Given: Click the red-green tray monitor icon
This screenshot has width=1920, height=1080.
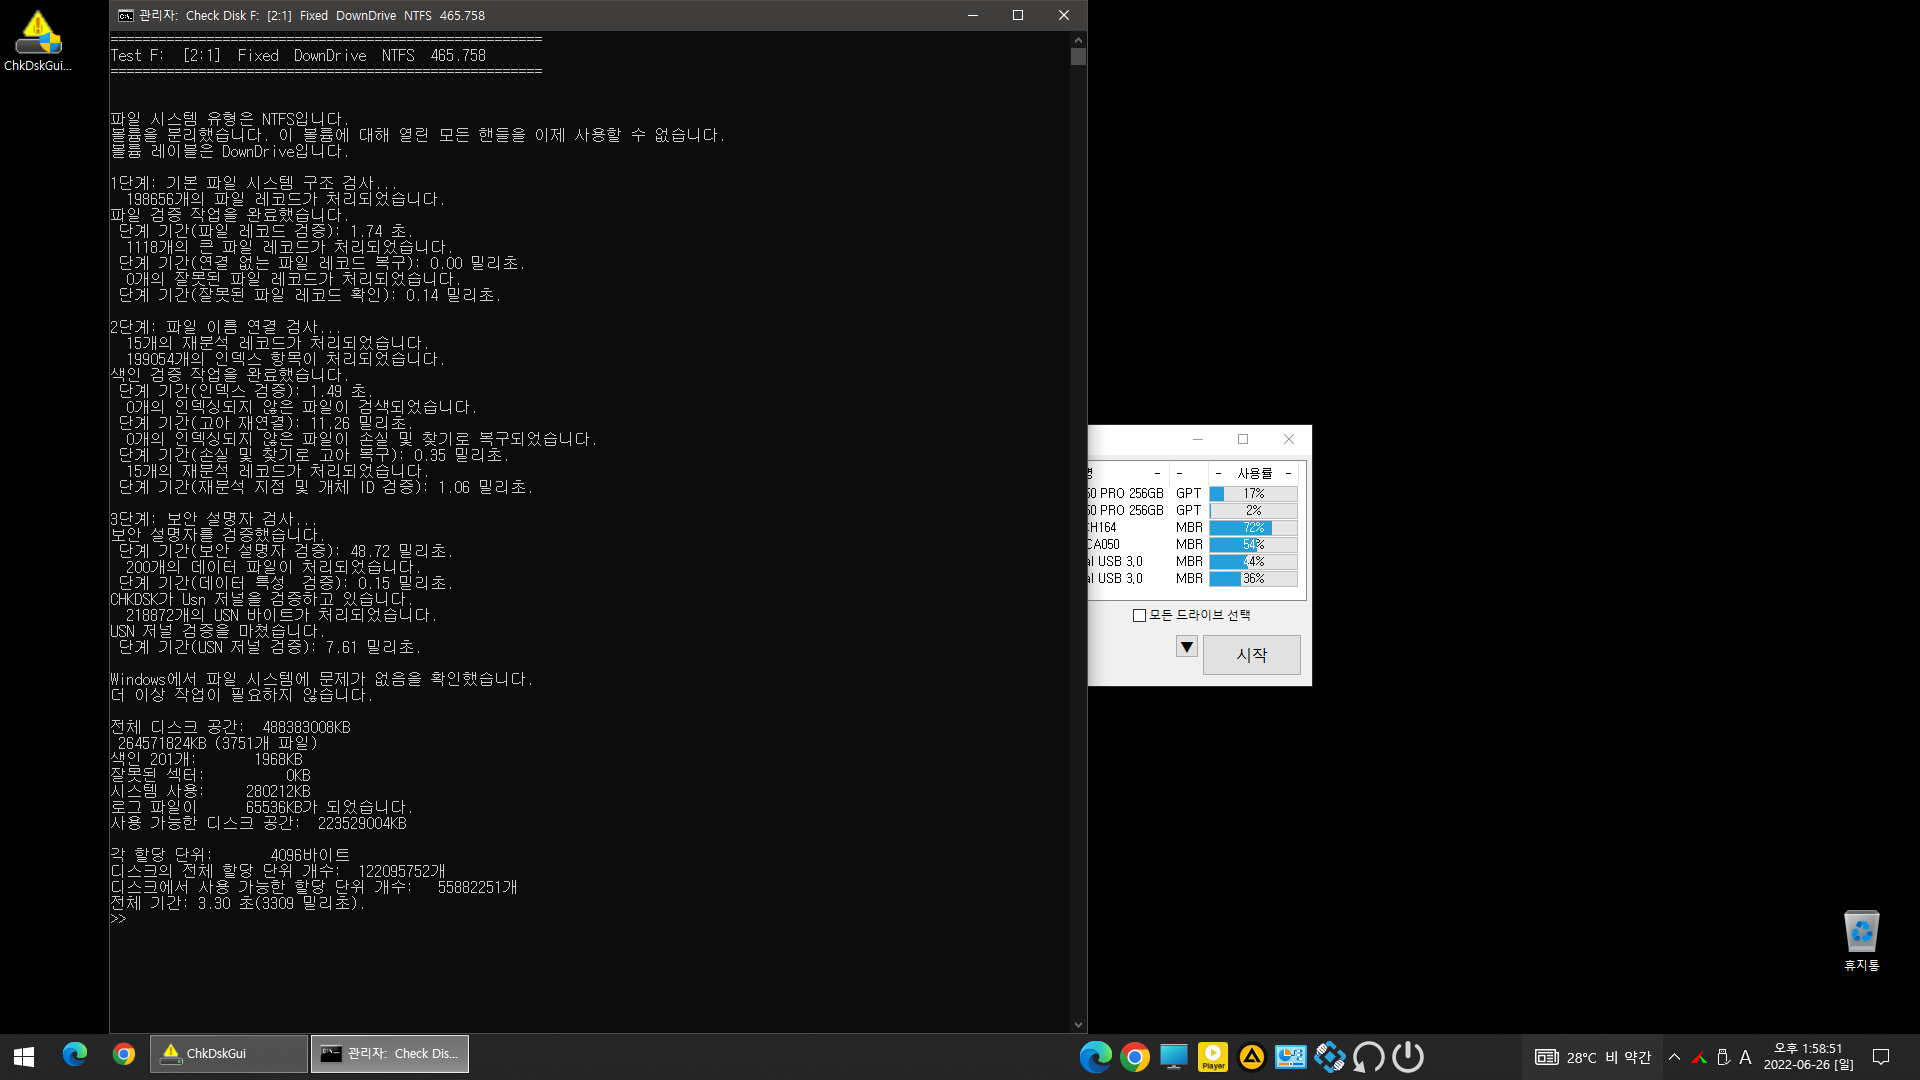Looking at the screenshot, I should 1699,1057.
